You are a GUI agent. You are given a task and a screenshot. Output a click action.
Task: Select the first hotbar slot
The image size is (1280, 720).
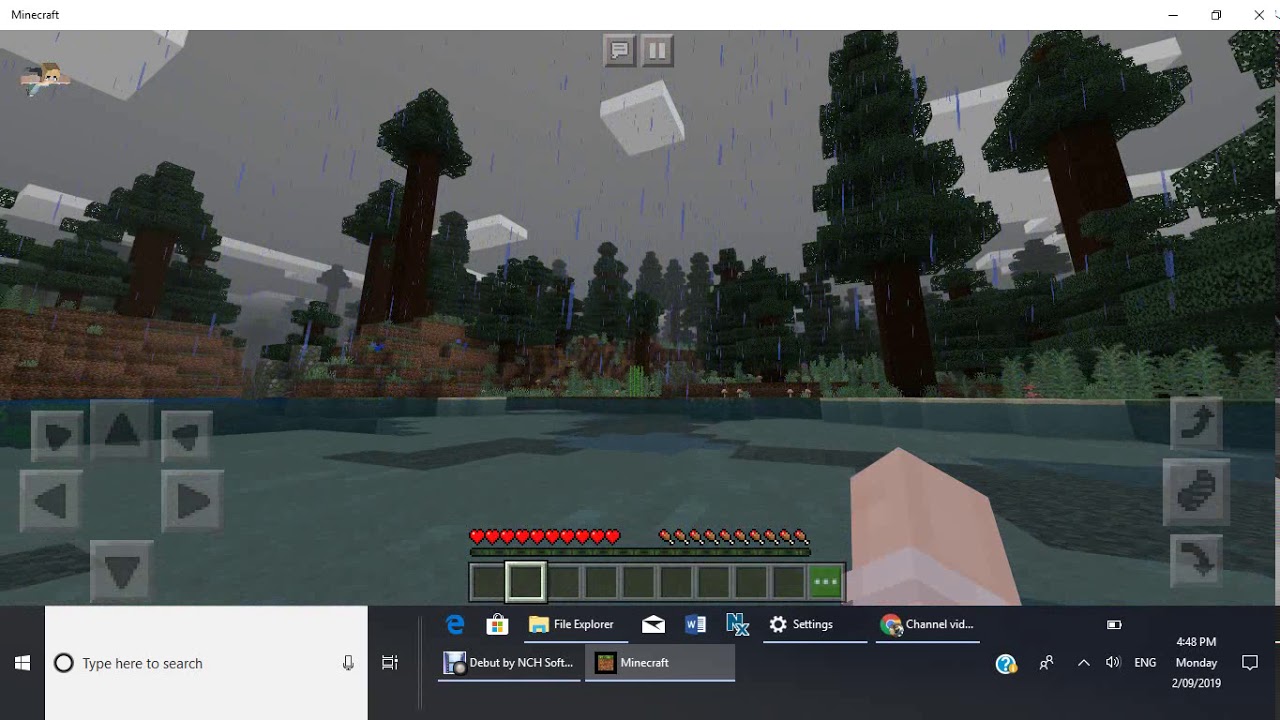[488, 582]
